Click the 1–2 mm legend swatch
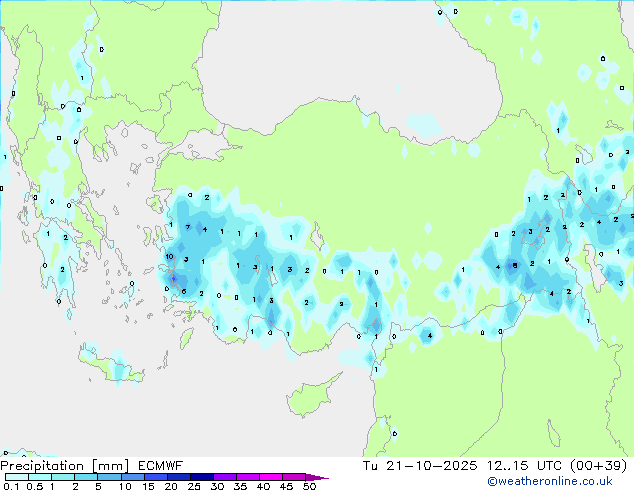634x490 pixels. click(x=63, y=477)
